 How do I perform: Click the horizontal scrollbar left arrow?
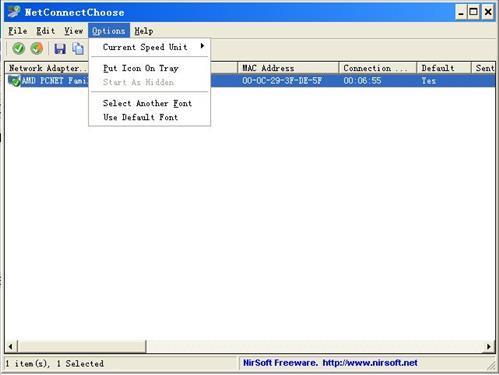click(x=11, y=347)
